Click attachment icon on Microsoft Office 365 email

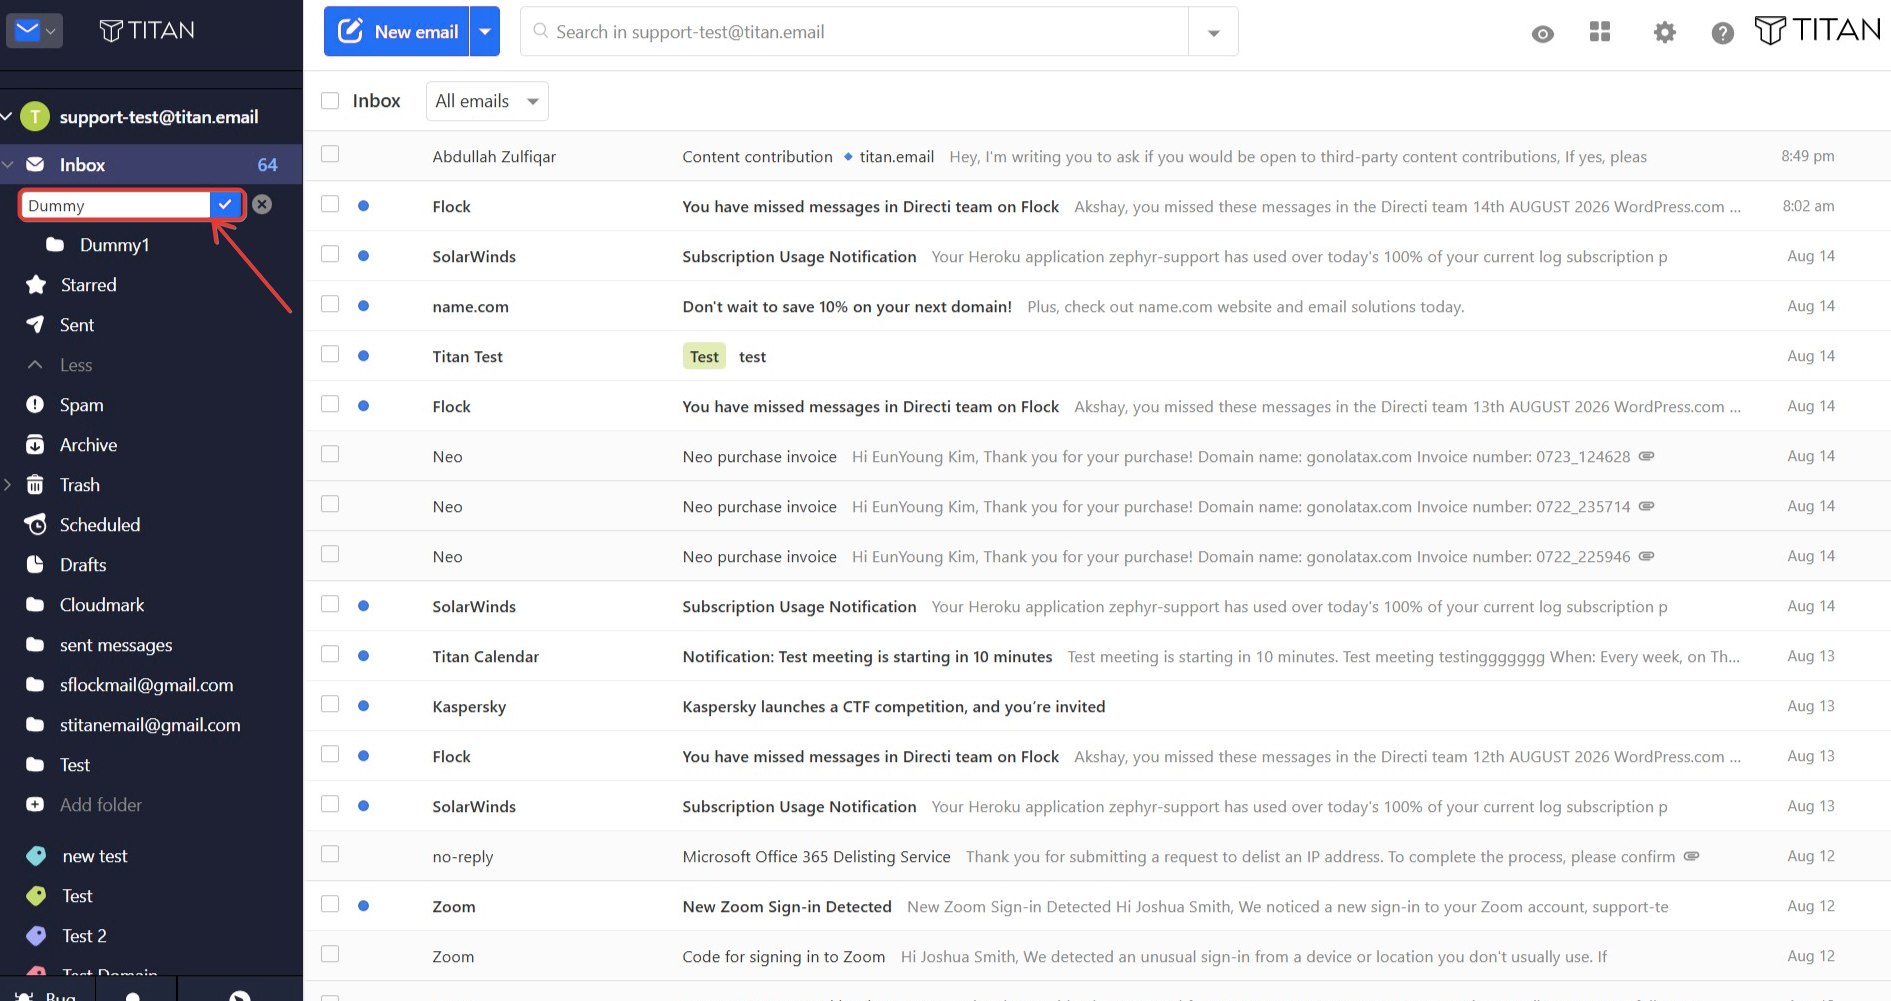point(1691,856)
